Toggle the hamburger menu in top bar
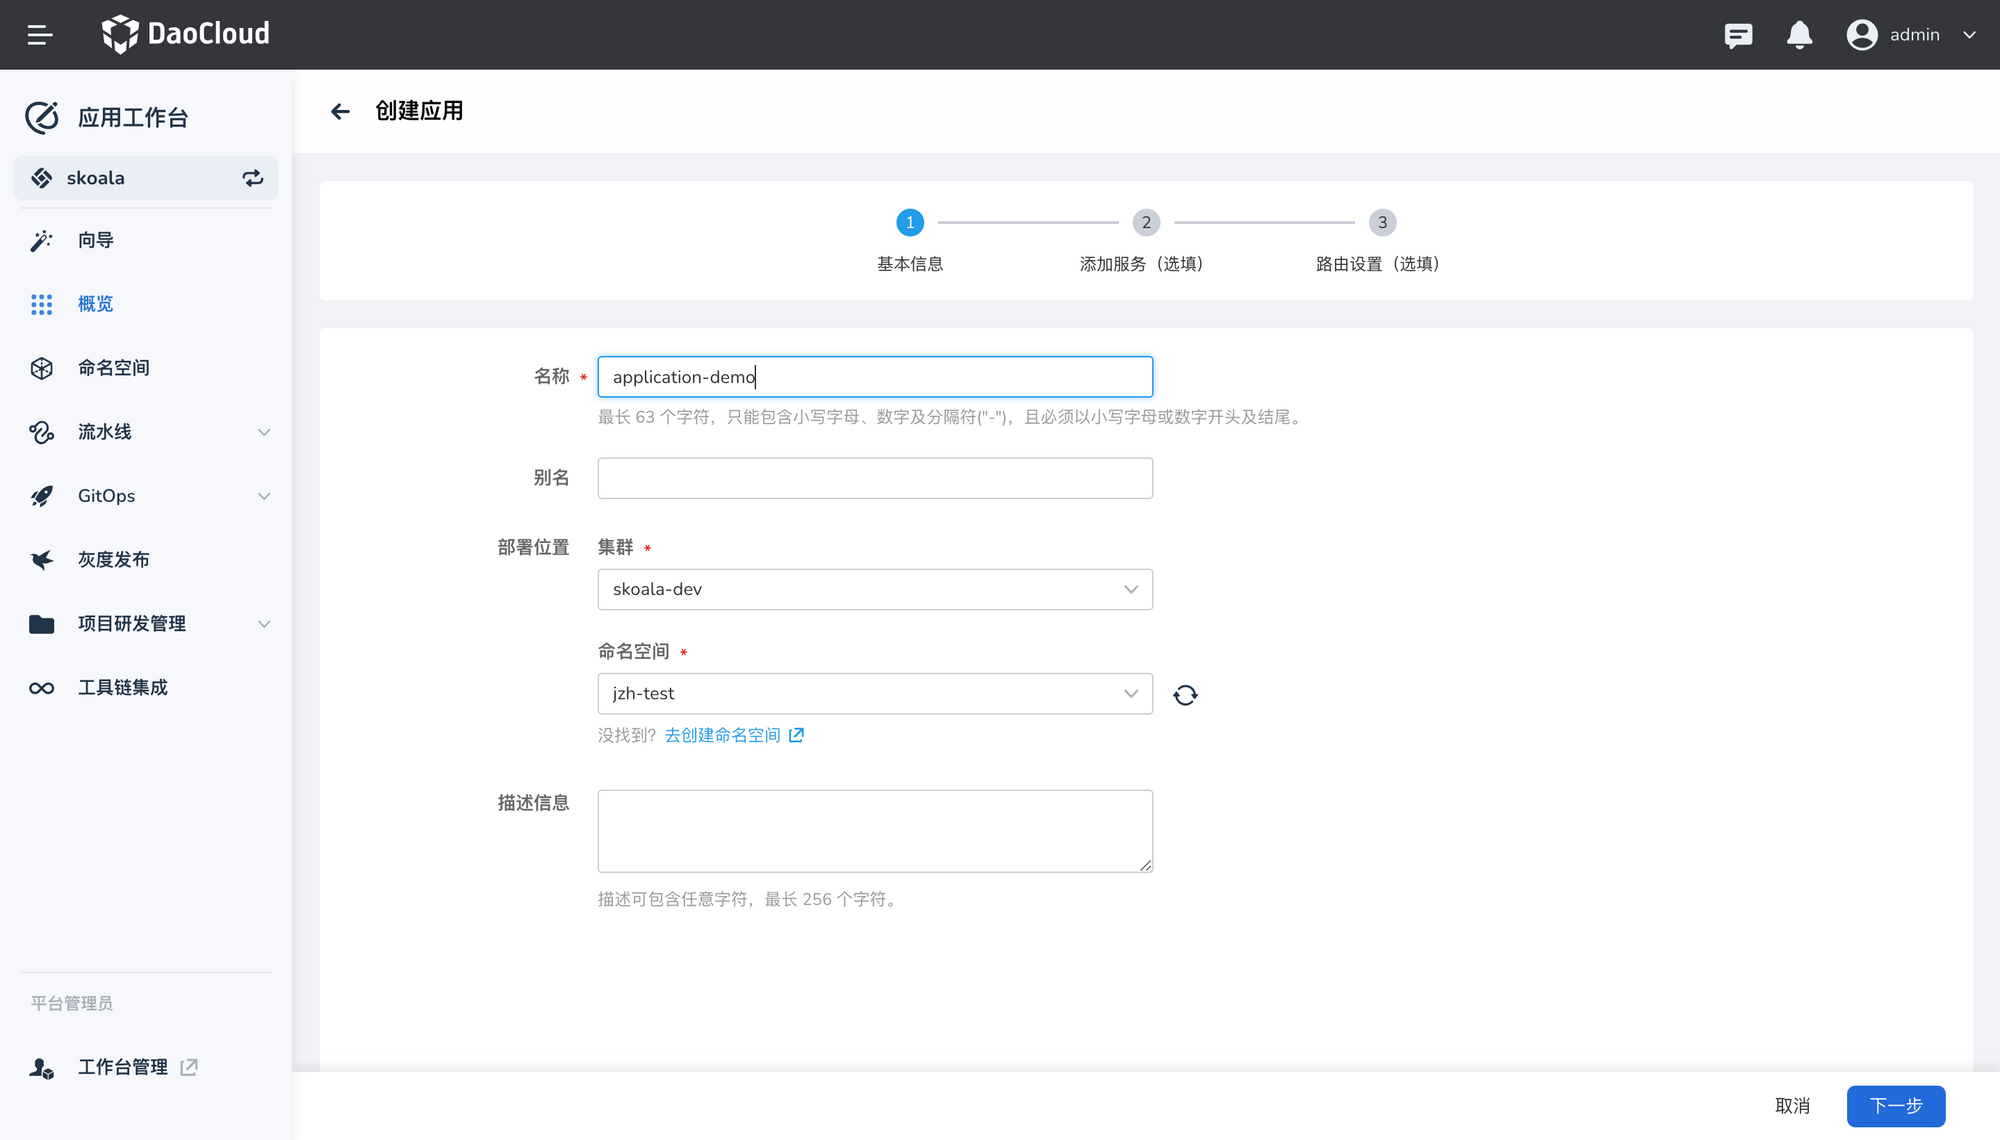Screen dimensions: 2000x1140 coord(40,35)
